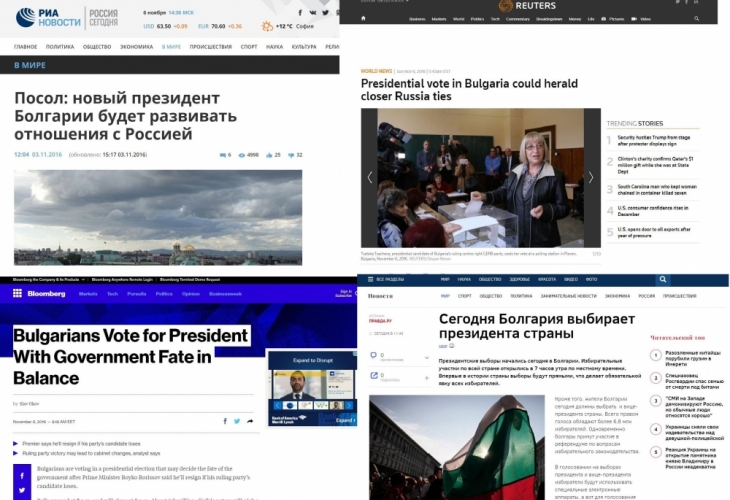The width and height of the screenshot is (730, 500).
Task: Click Bloomberg Anywhere Remote Login link
Action: [x=122, y=280]
